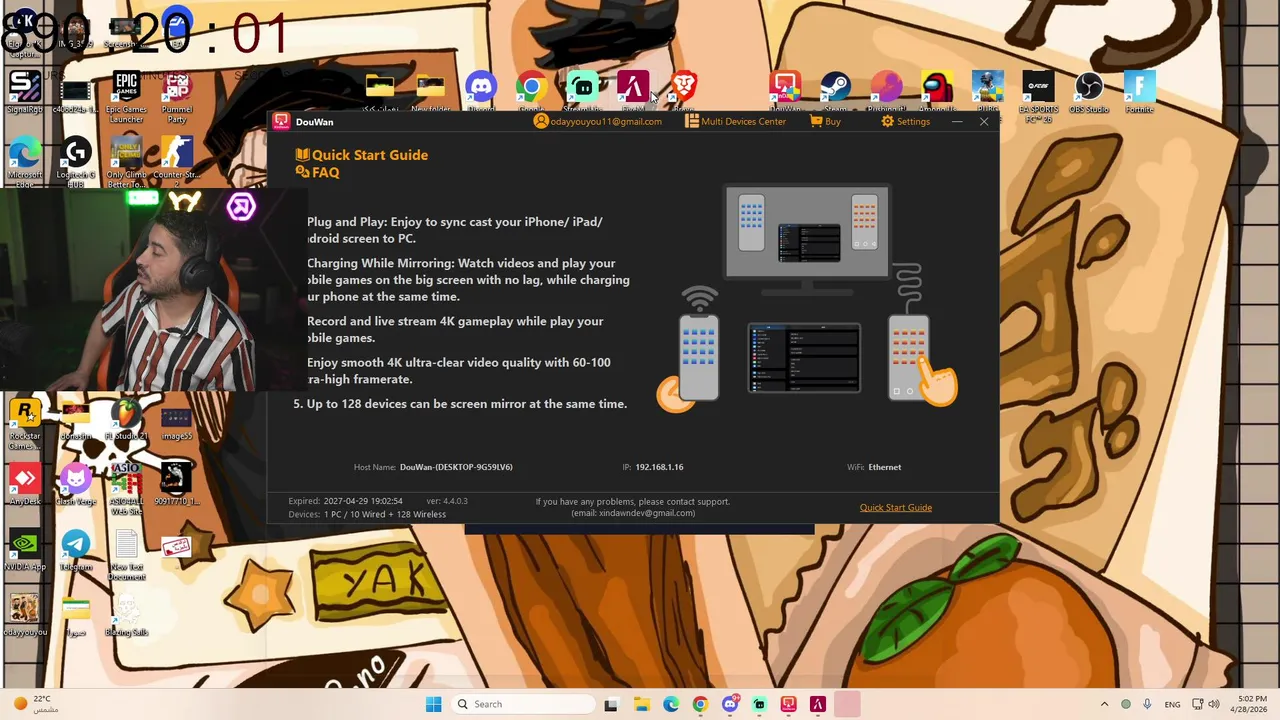Open the Multi Devices Center in DouWan
The width and height of the screenshot is (1280, 720).
tap(735, 121)
